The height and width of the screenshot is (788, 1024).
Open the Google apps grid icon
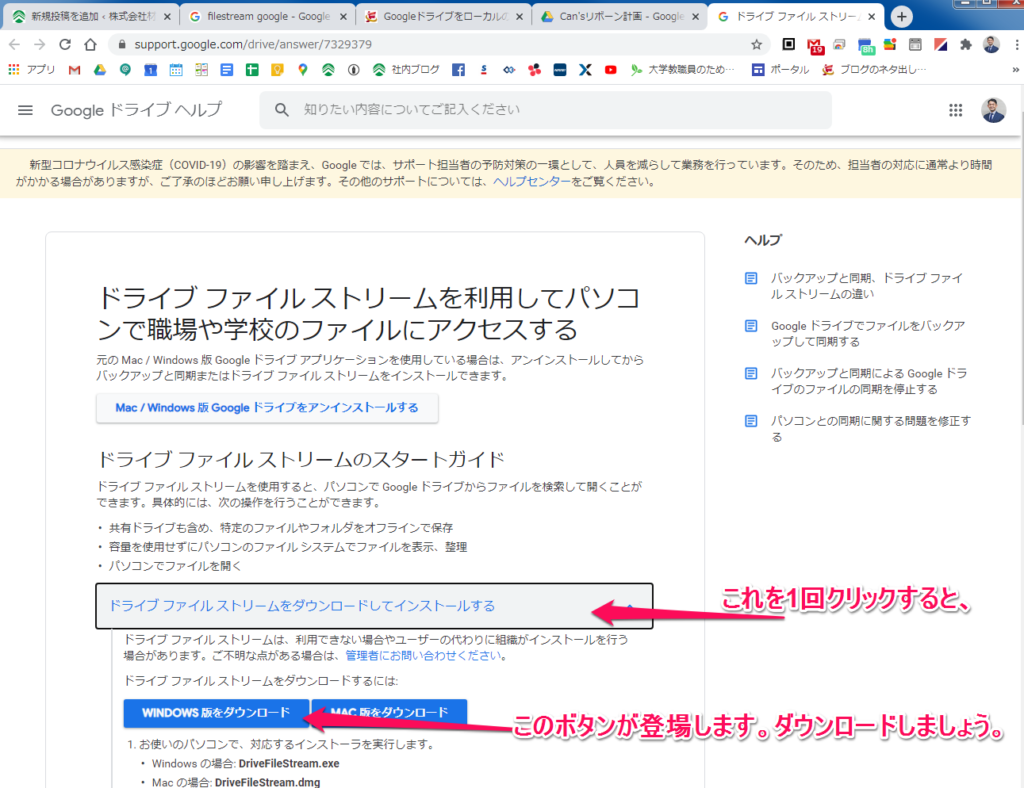[x=955, y=110]
